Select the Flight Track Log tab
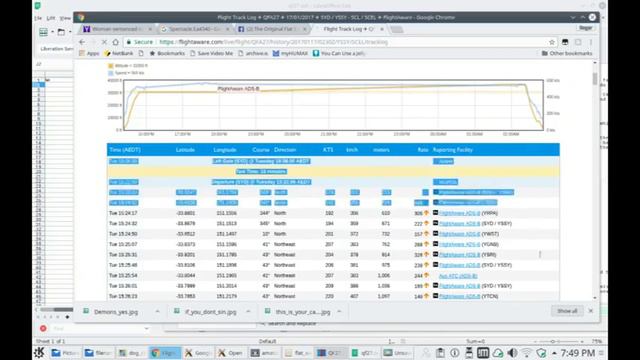The image size is (640, 360). (x=348, y=29)
